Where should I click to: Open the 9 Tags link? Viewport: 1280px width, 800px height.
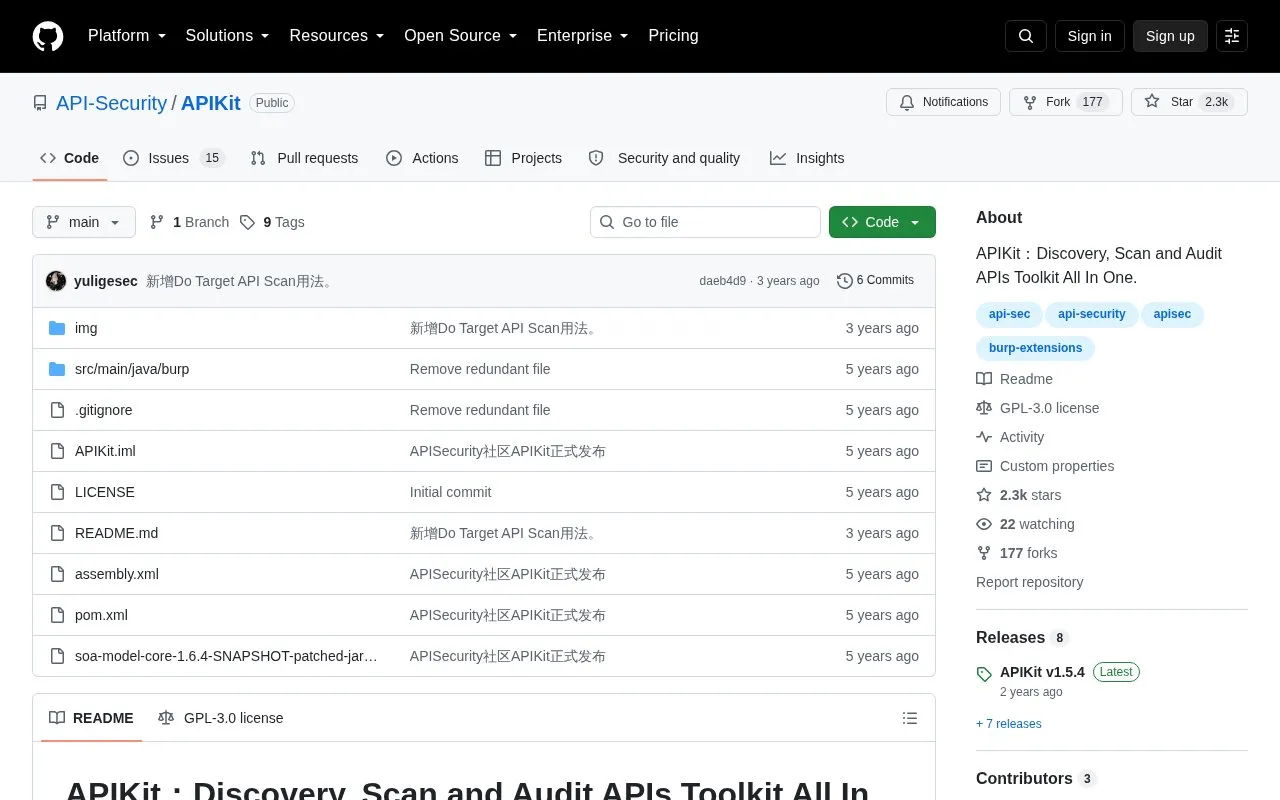[x=272, y=222]
